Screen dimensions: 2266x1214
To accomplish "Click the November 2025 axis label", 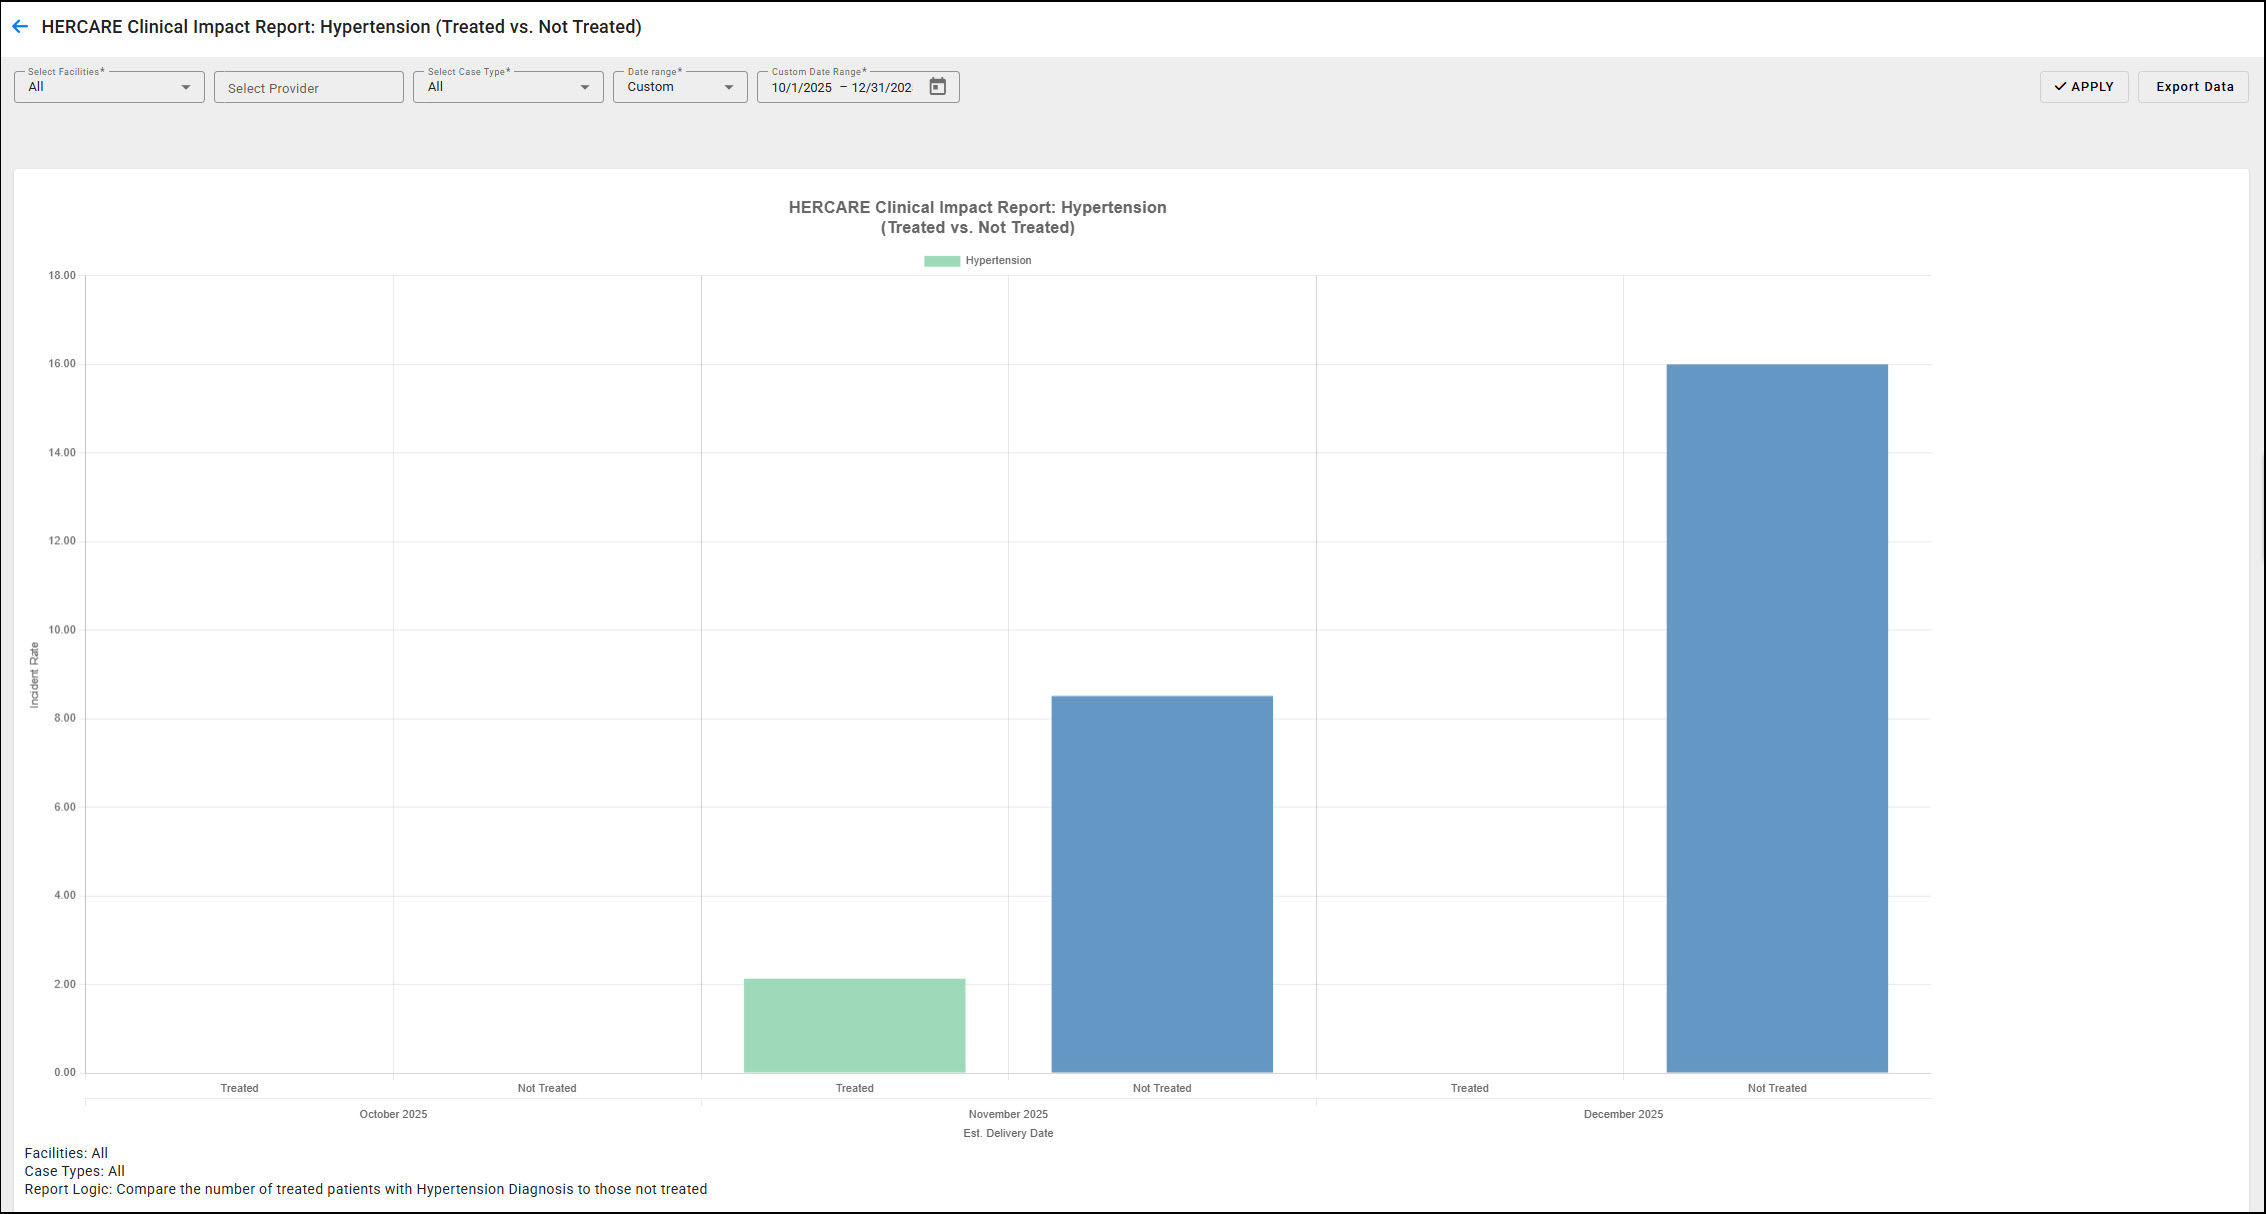I will [x=1008, y=1114].
